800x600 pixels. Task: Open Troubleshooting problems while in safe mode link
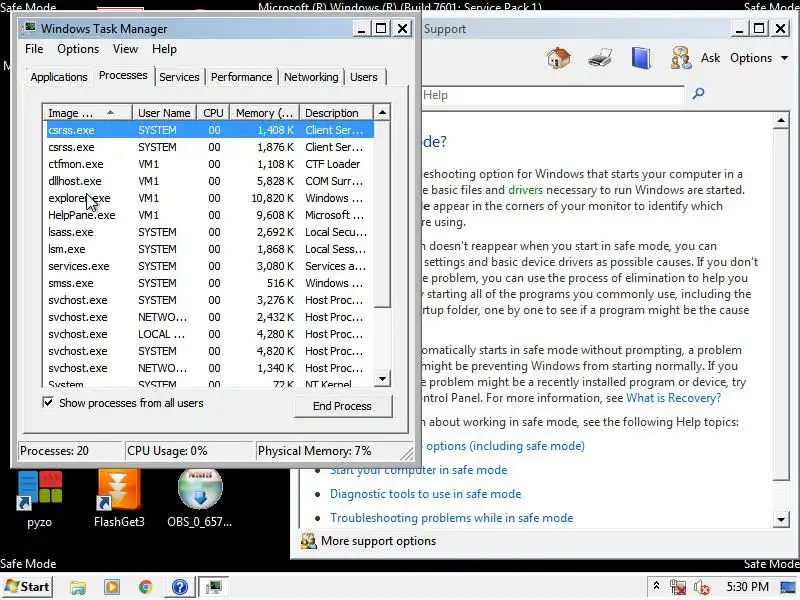tap(452, 518)
